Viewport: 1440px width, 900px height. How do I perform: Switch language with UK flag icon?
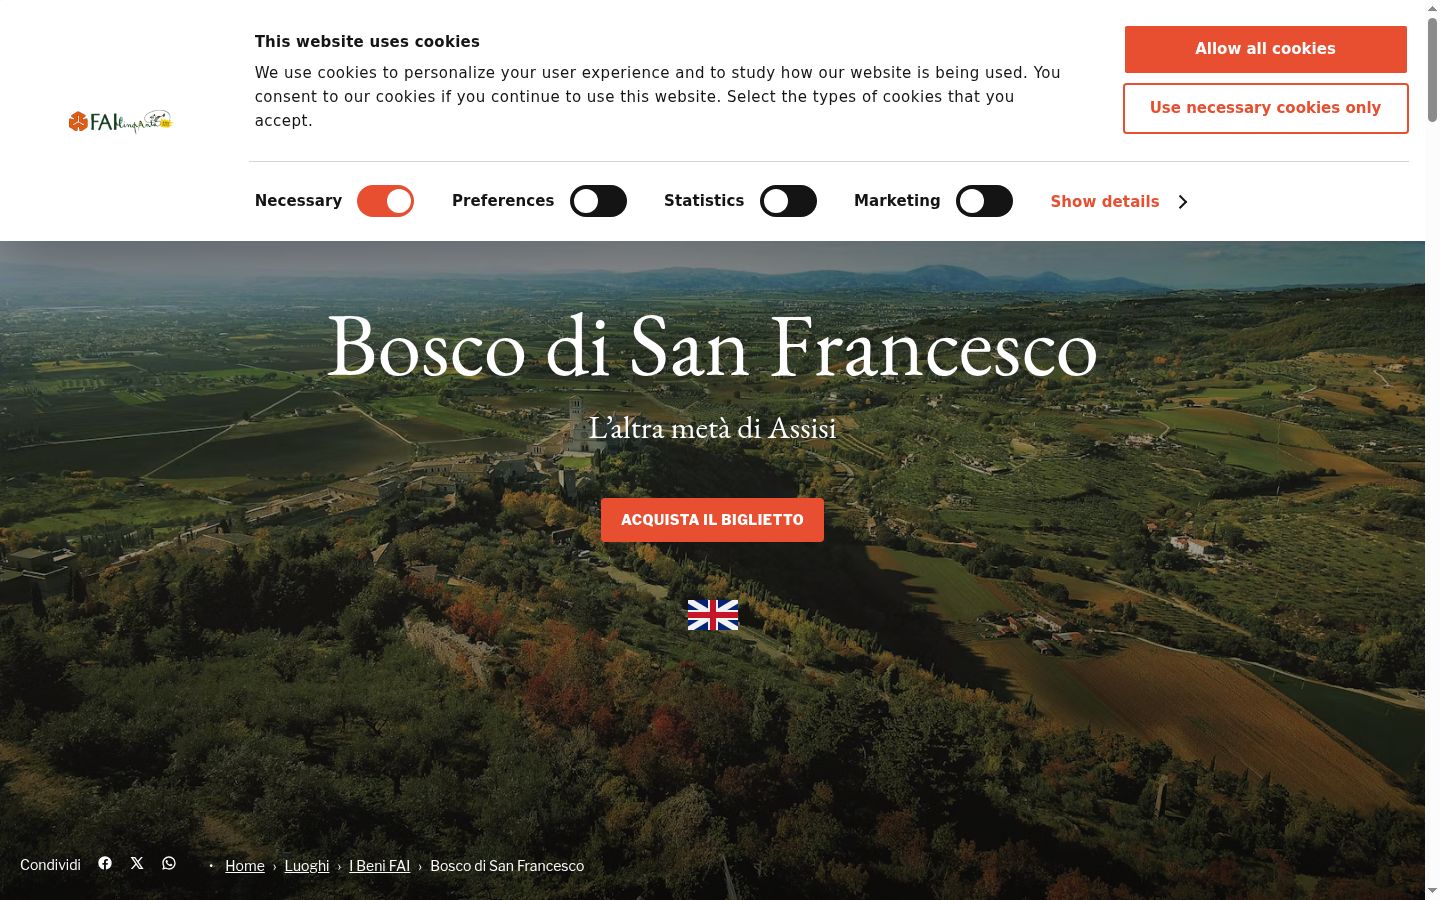pyautogui.click(x=713, y=615)
